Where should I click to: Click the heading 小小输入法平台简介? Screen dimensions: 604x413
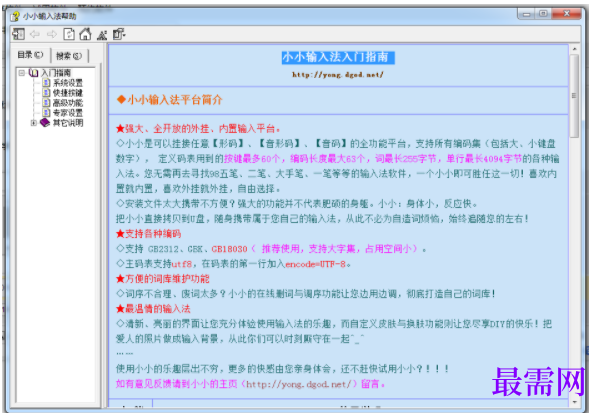[169, 100]
